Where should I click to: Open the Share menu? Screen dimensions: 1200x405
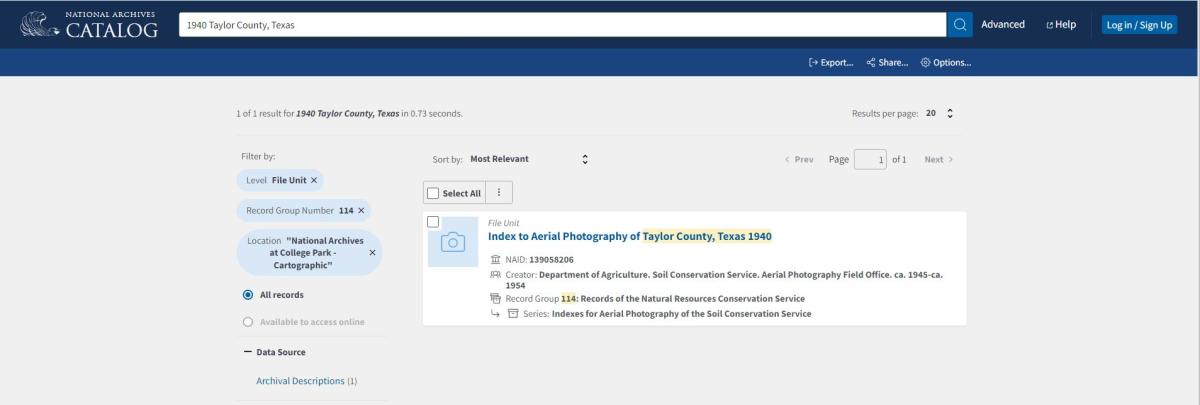point(886,63)
